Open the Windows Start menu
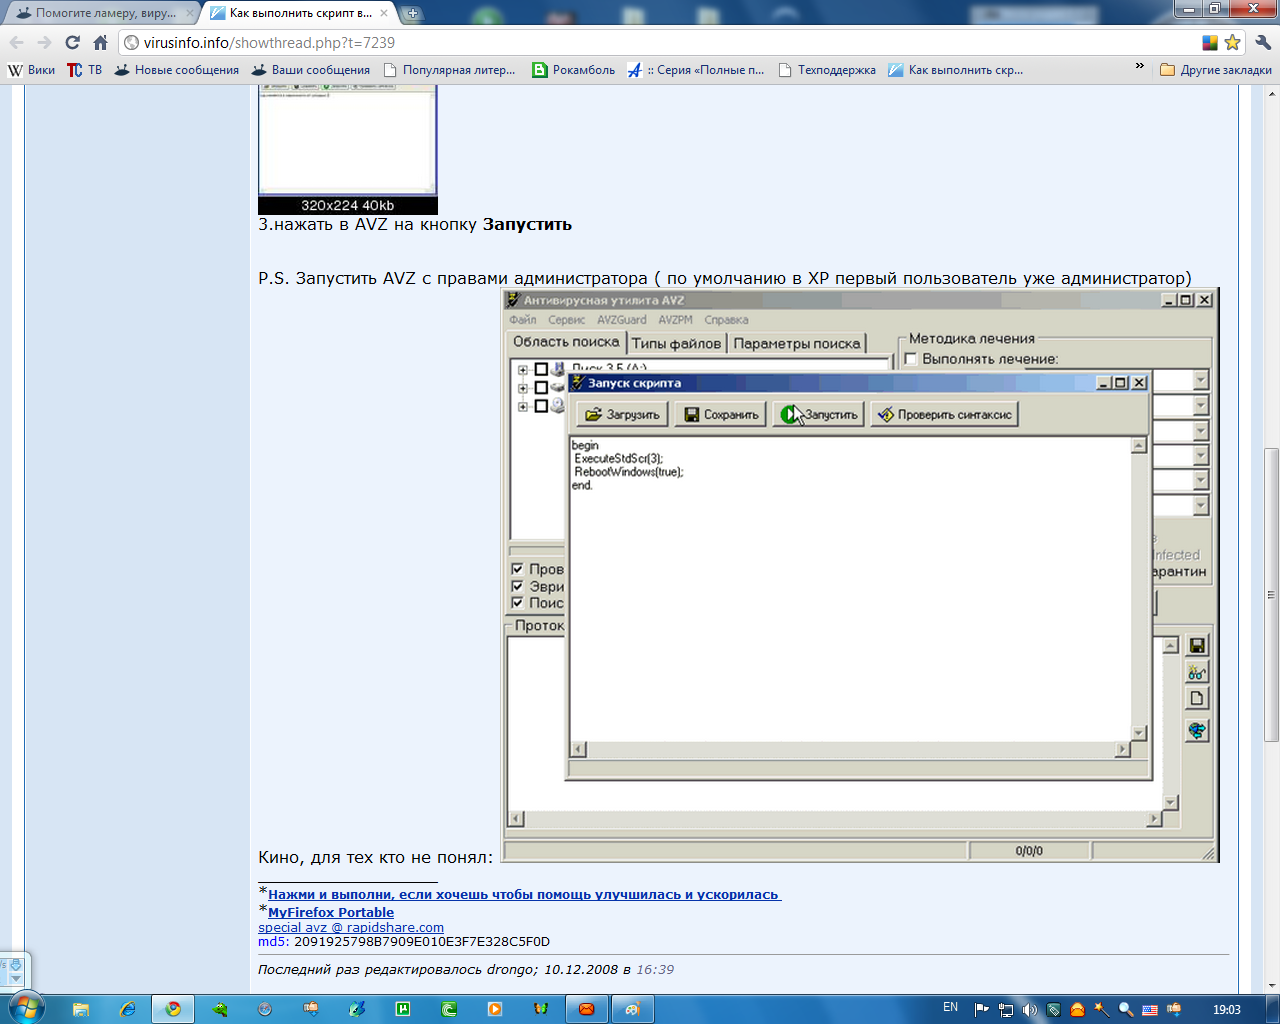 pos(27,1008)
